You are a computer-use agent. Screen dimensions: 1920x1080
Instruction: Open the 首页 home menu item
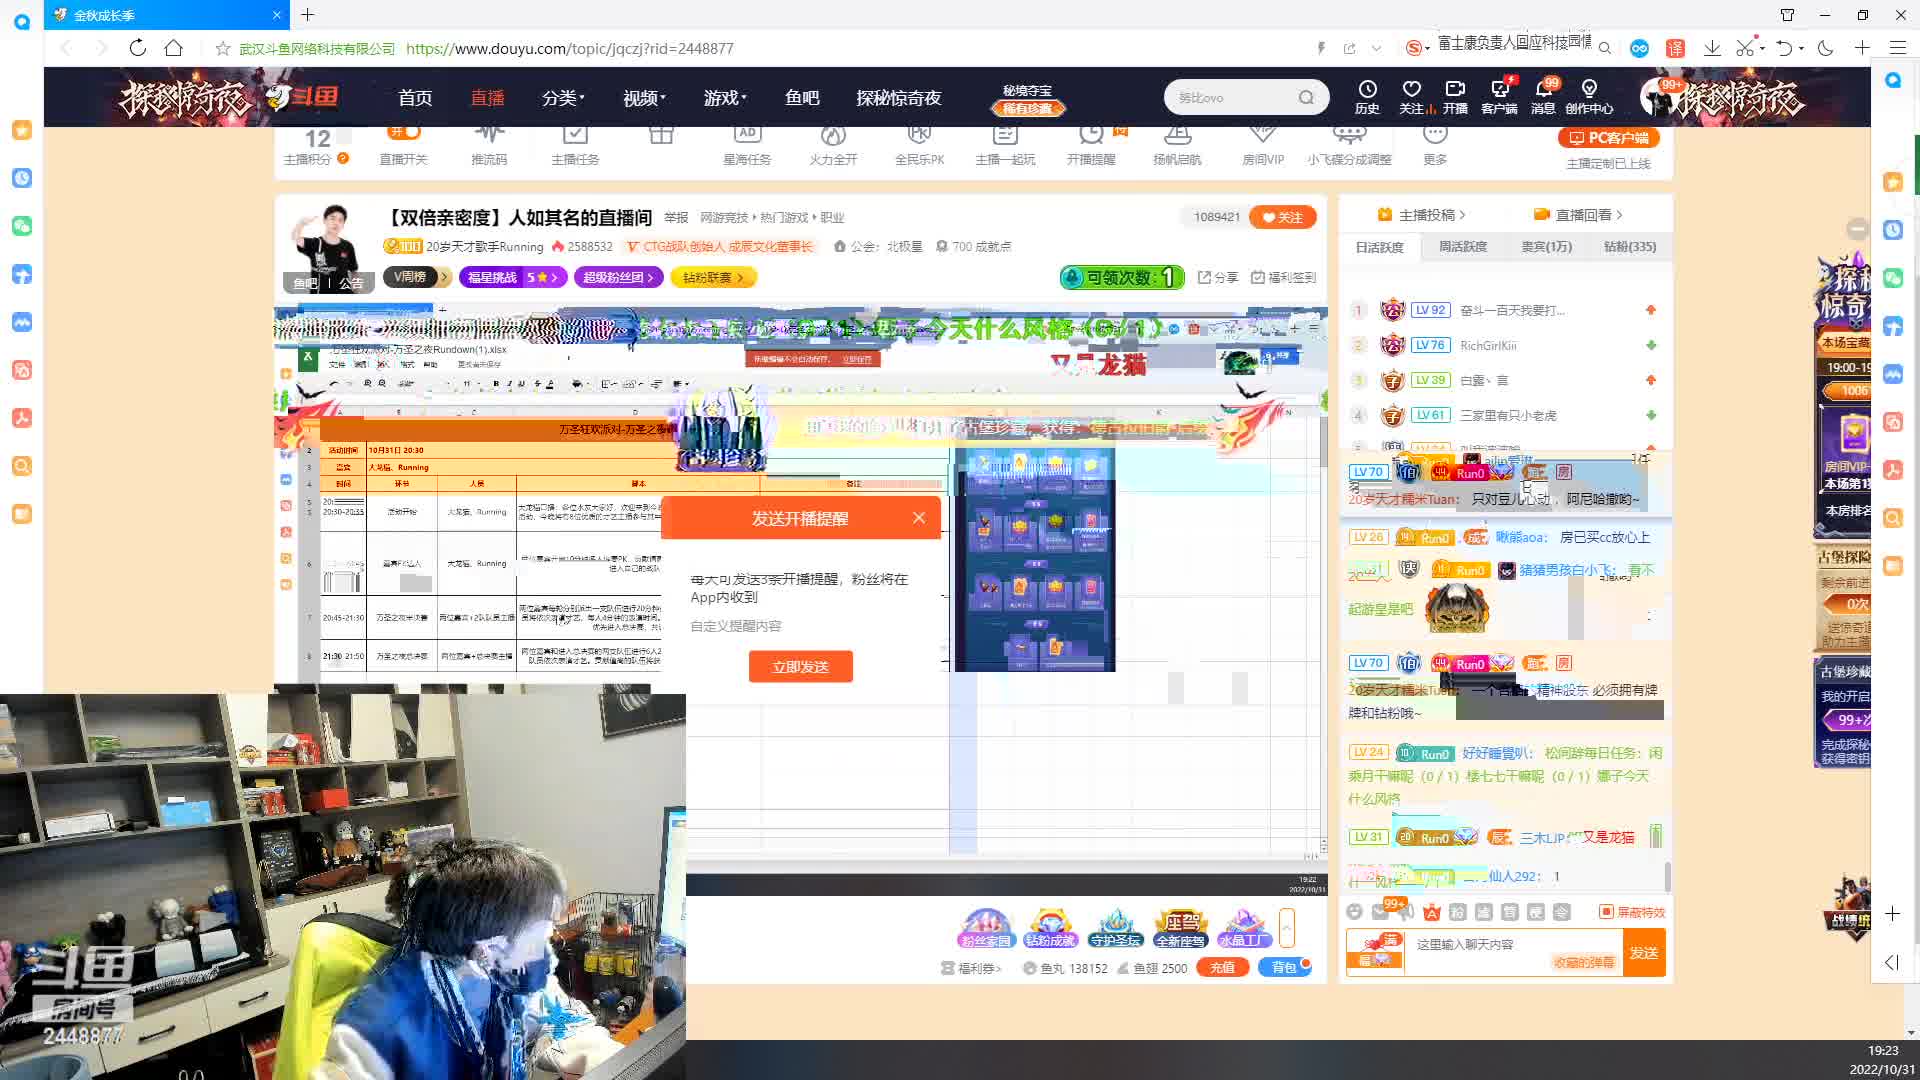(x=415, y=97)
